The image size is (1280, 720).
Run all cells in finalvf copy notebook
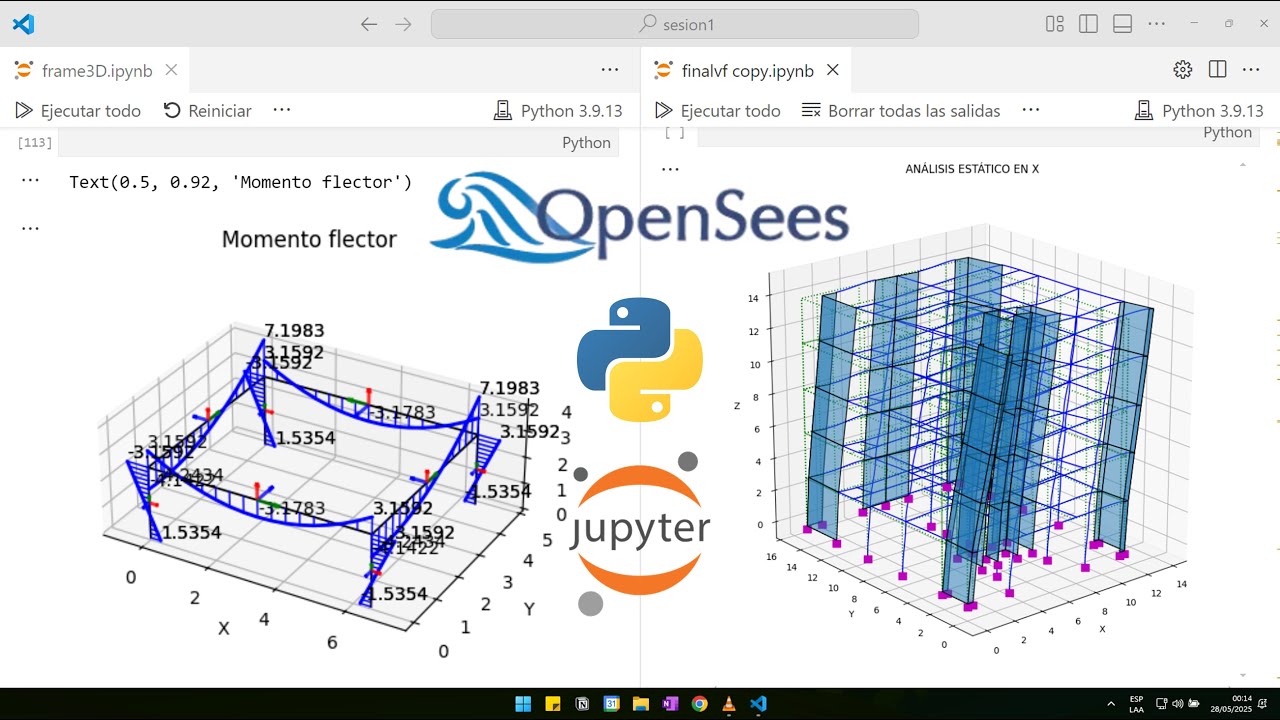tap(717, 111)
